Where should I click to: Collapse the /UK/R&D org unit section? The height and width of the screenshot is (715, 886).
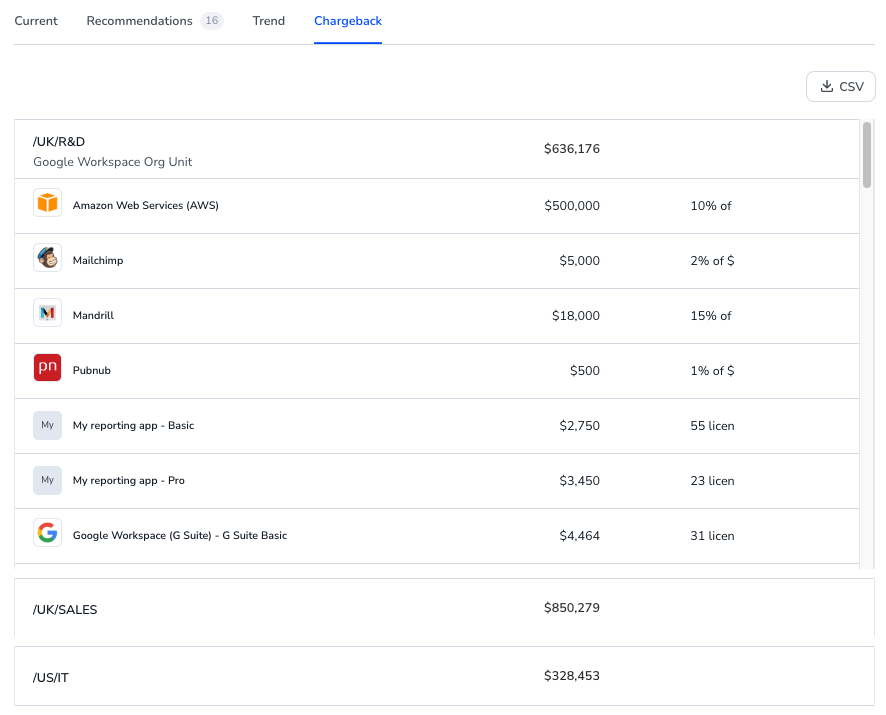[x=437, y=149]
